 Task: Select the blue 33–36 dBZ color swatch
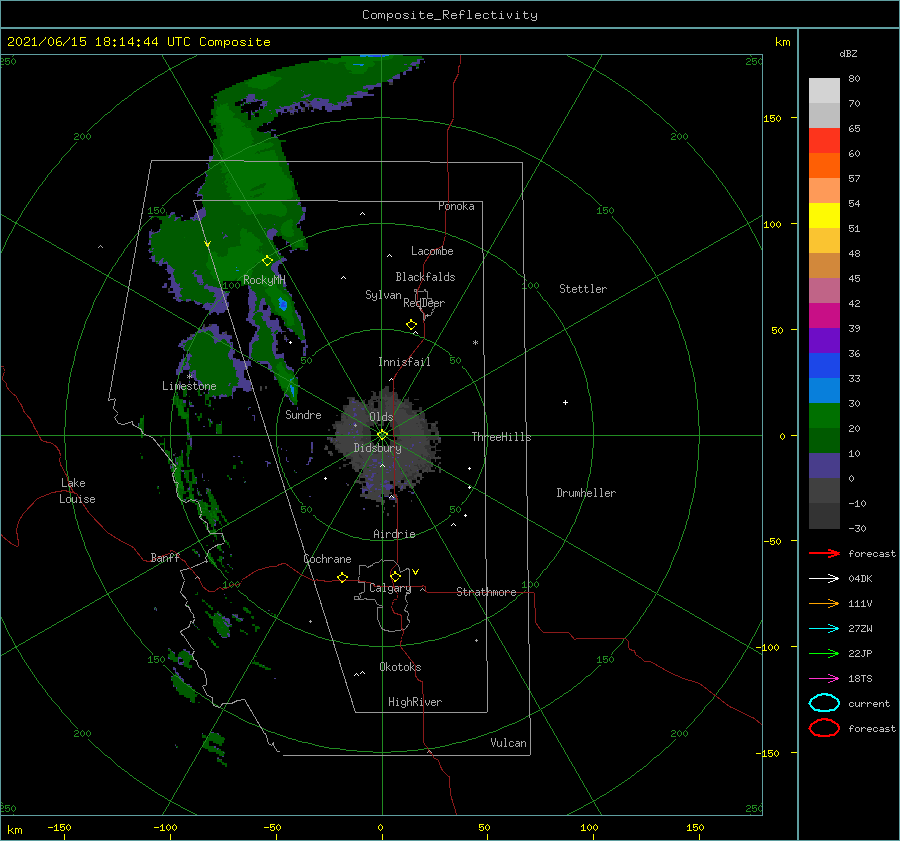click(x=824, y=366)
